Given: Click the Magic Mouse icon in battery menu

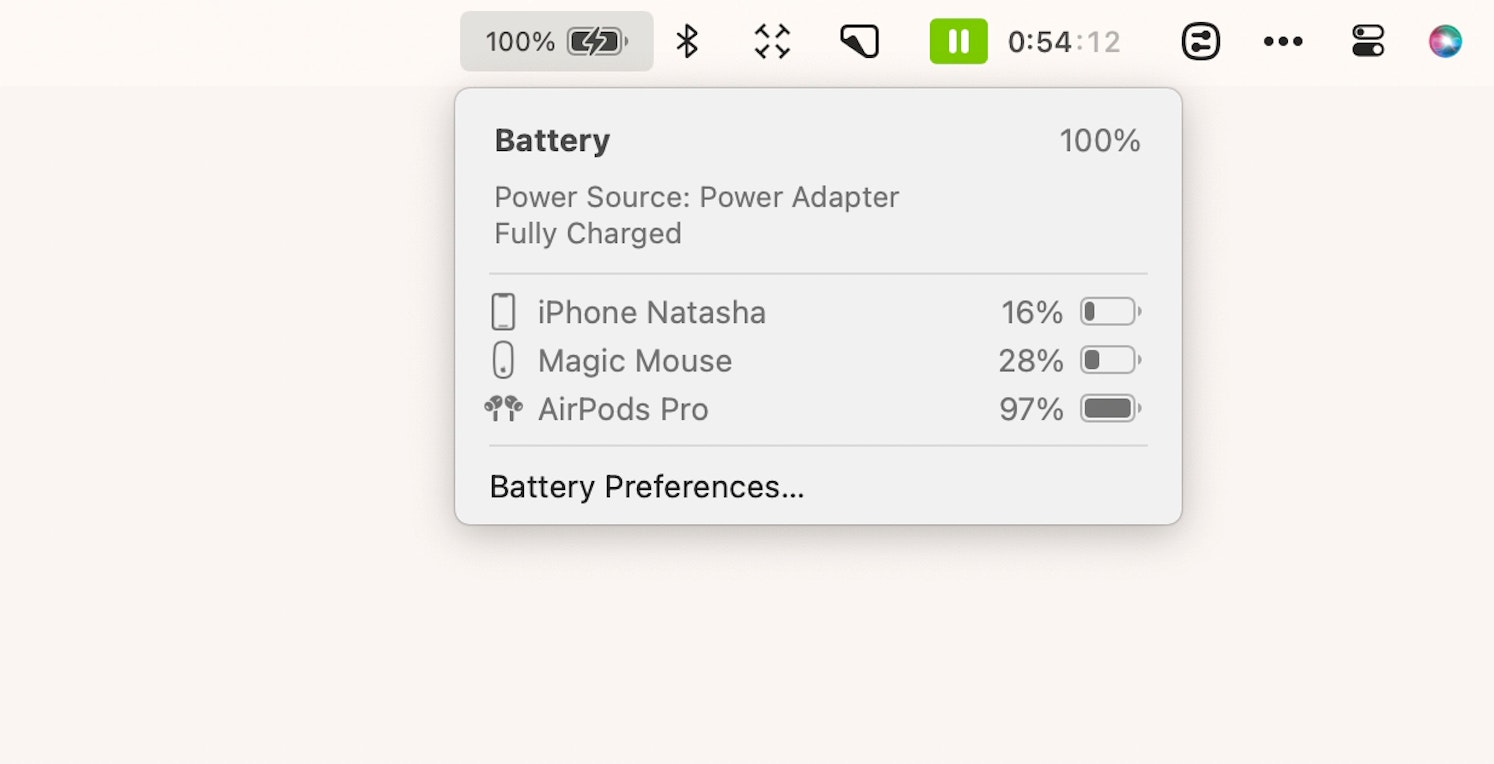Looking at the screenshot, I should pos(503,360).
